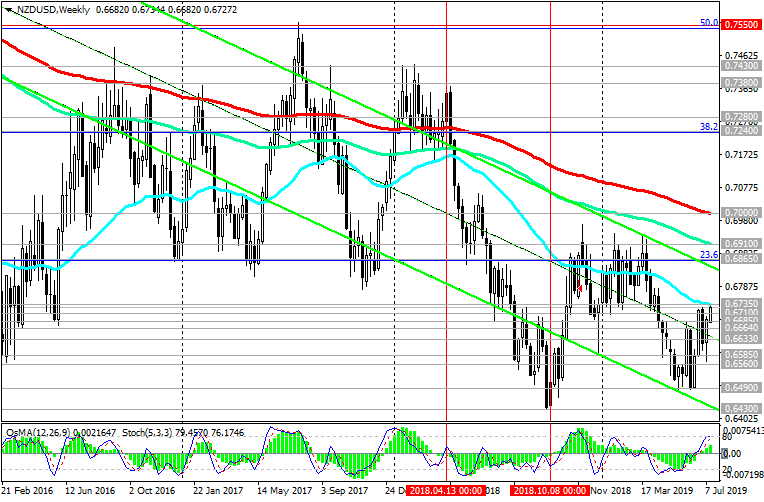Click the 0.70000 price level label
The width and height of the screenshot is (764, 502).
tap(742, 212)
